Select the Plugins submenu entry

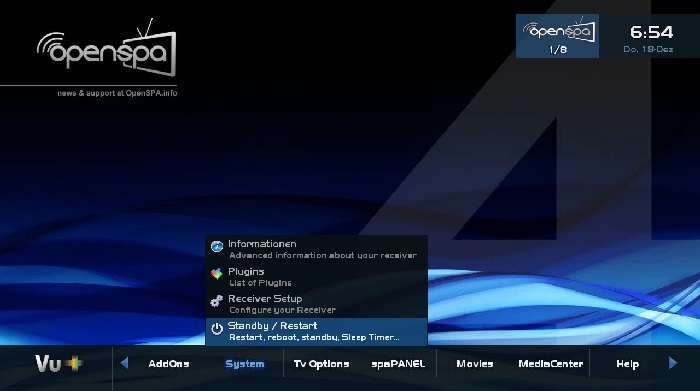(x=317, y=277)
